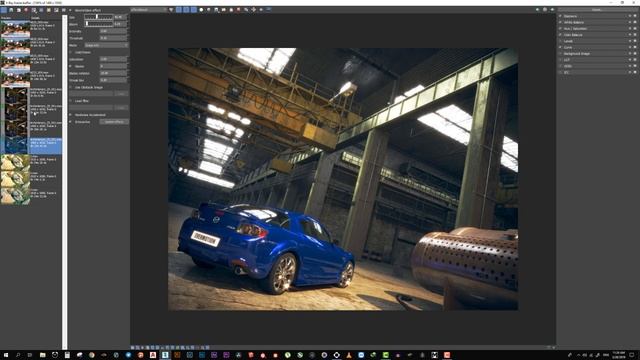Click the red clear image icon in VFB toolbar
Viewport: 640px width, 360px height.
coord(238,9)
